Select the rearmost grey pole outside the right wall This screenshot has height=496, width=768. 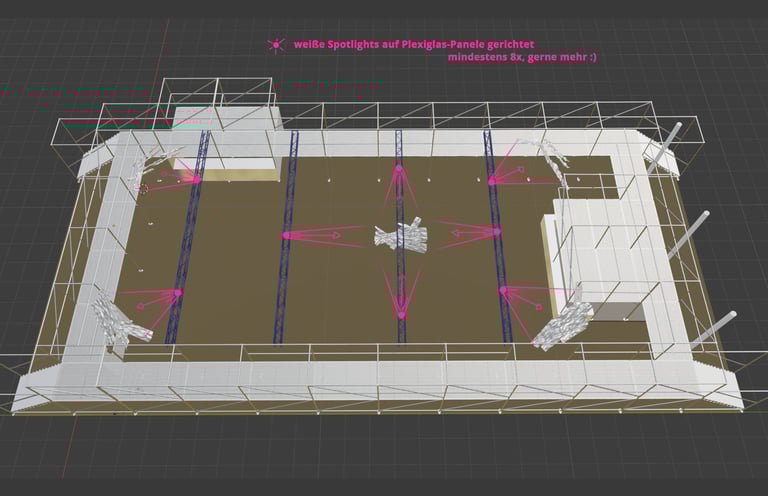[x=664, y=148]
